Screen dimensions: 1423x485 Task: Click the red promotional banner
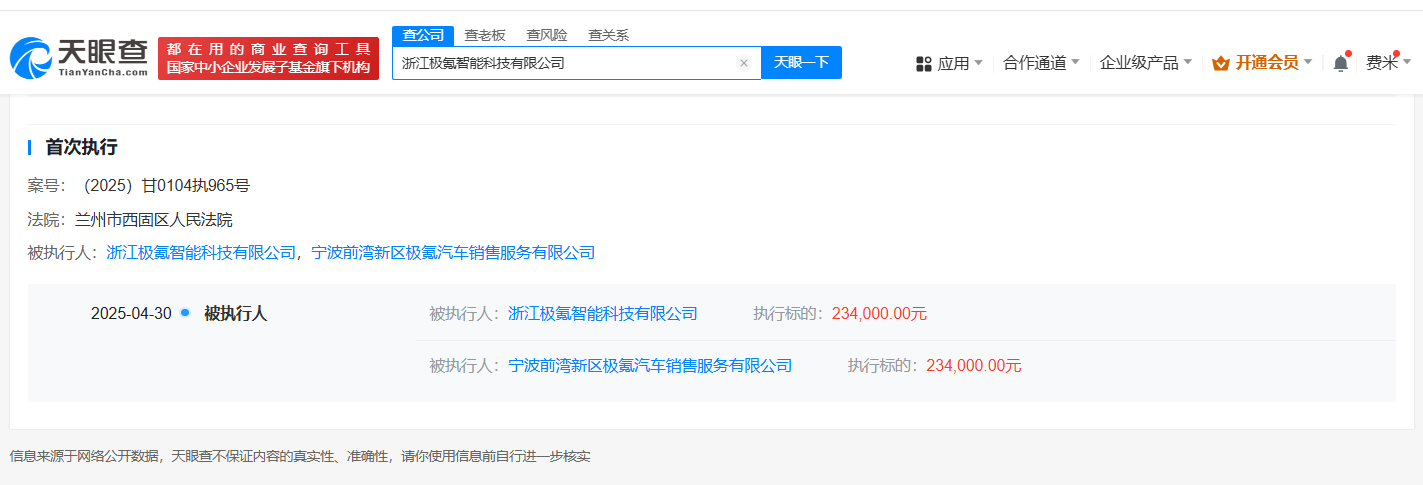268,58
